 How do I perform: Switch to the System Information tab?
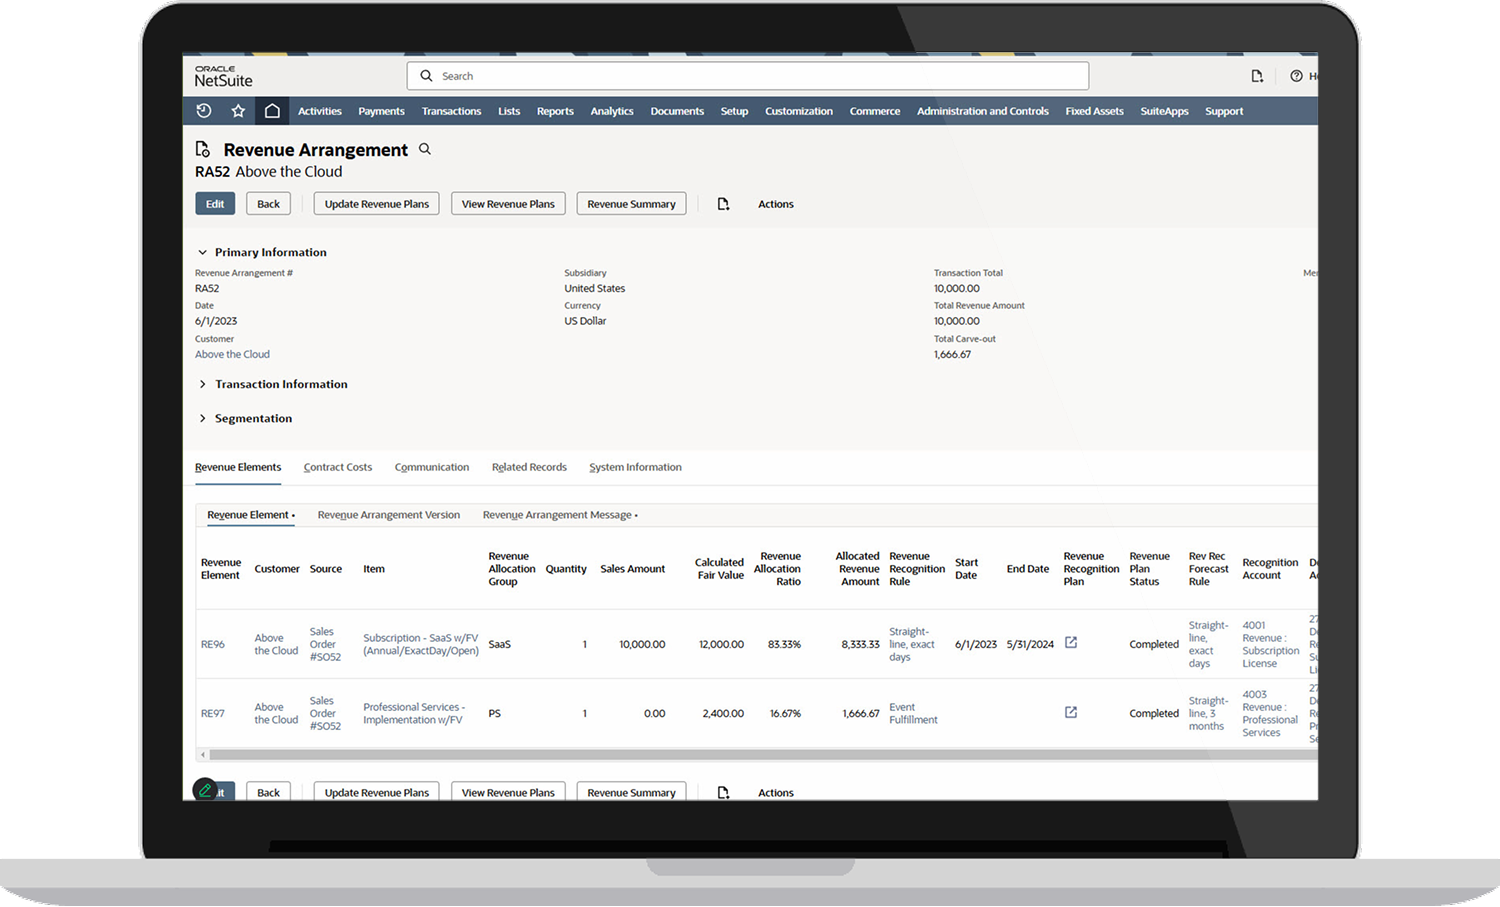[x=635, y=466]
